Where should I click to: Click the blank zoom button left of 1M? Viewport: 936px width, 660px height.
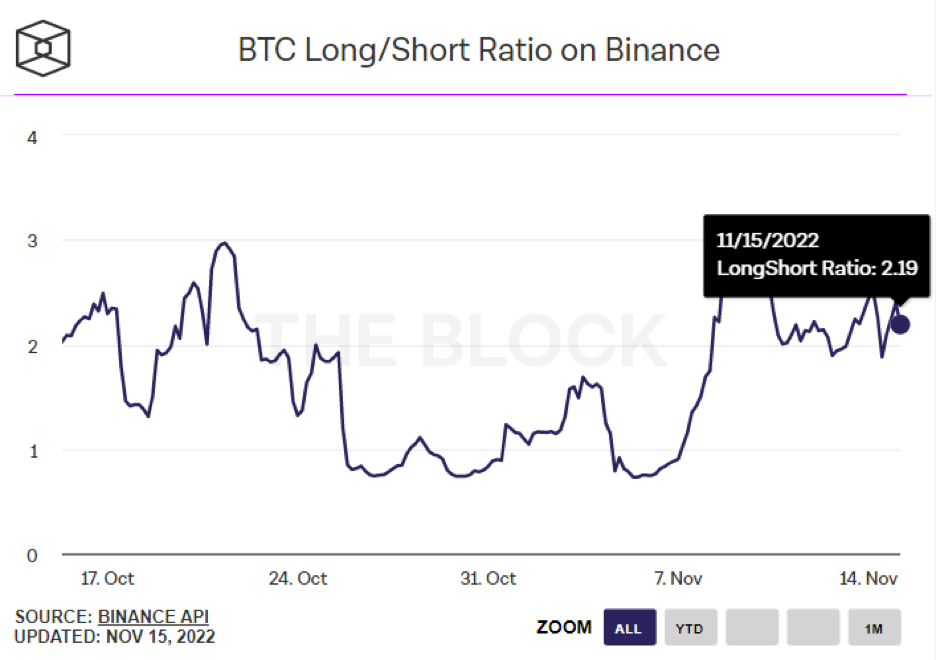point(812,628)
